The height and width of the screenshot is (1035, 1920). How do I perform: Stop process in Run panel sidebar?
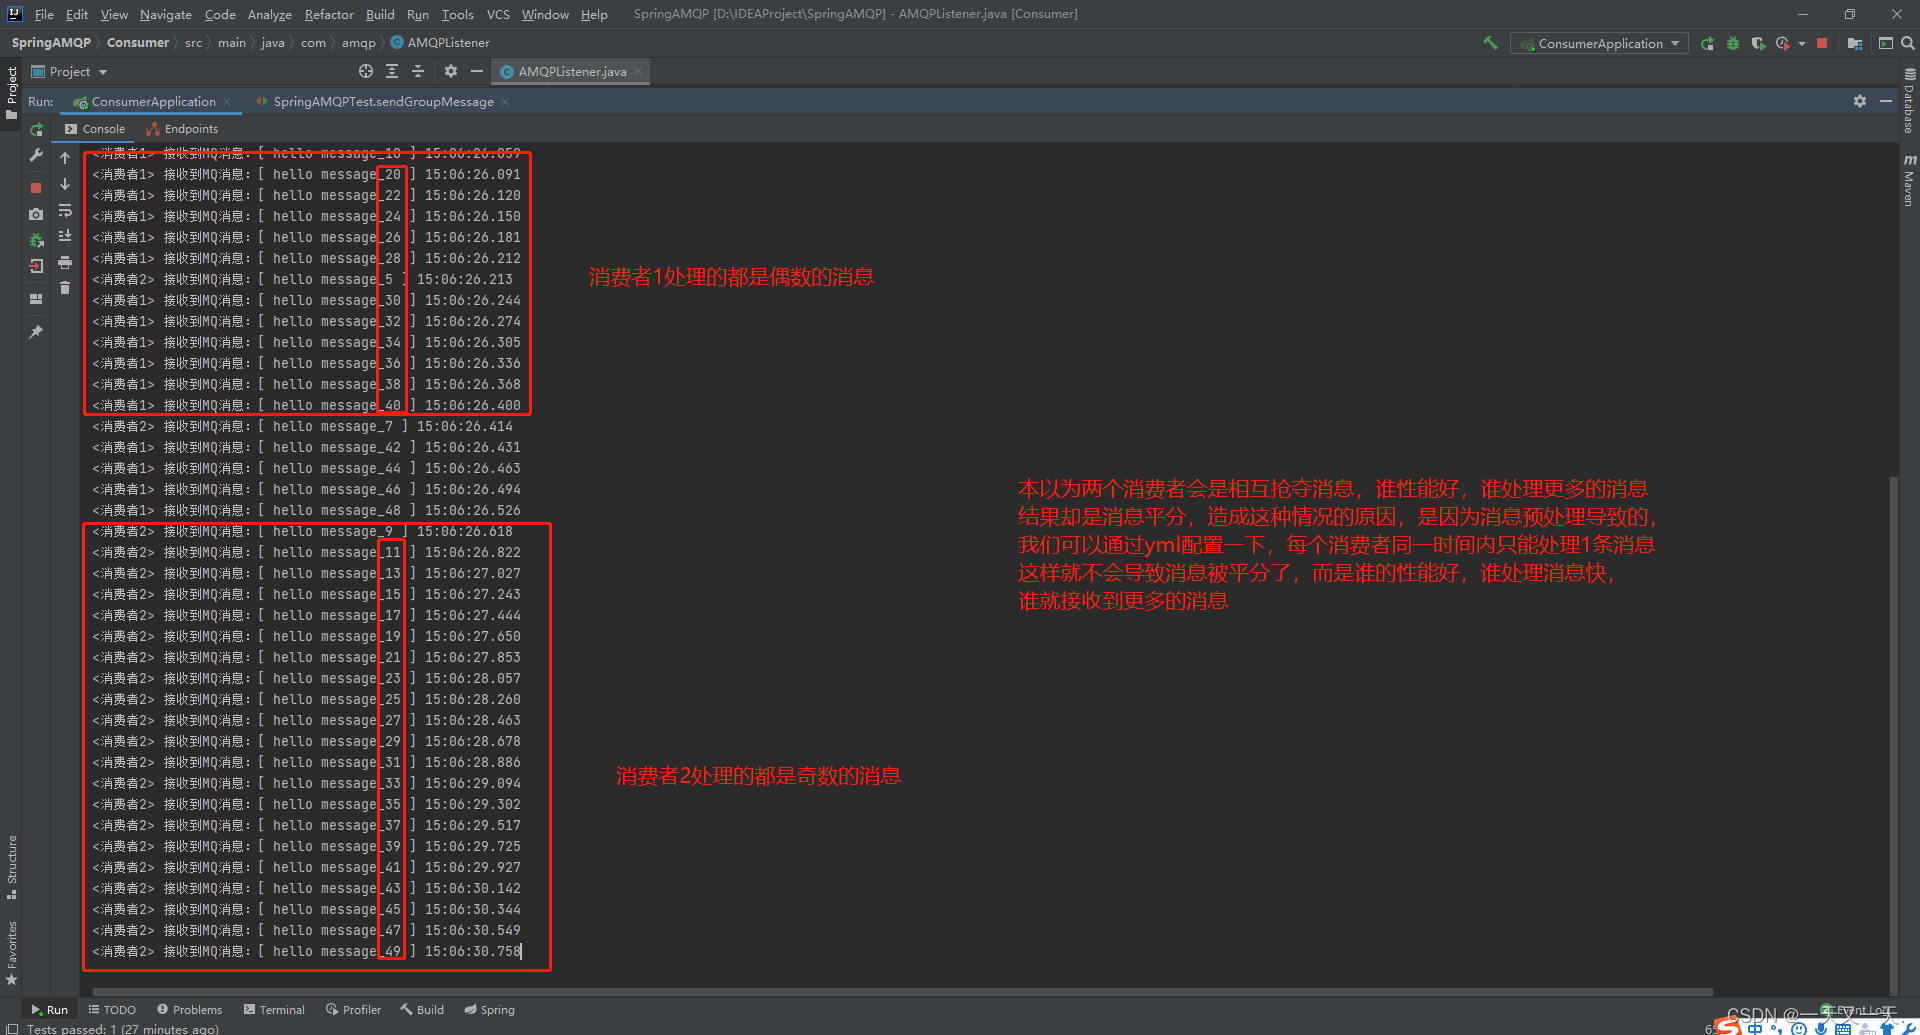tap(36, 187)
